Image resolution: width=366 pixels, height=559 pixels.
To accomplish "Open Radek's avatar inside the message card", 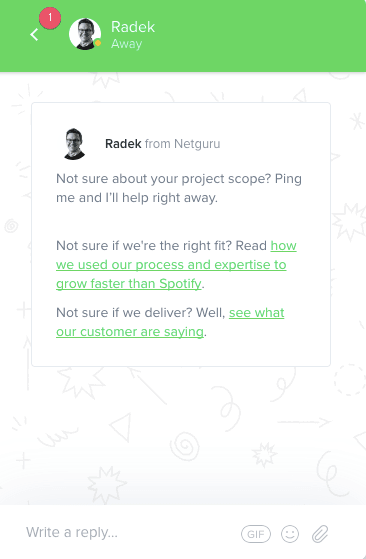I will click(x=74, y=144).
